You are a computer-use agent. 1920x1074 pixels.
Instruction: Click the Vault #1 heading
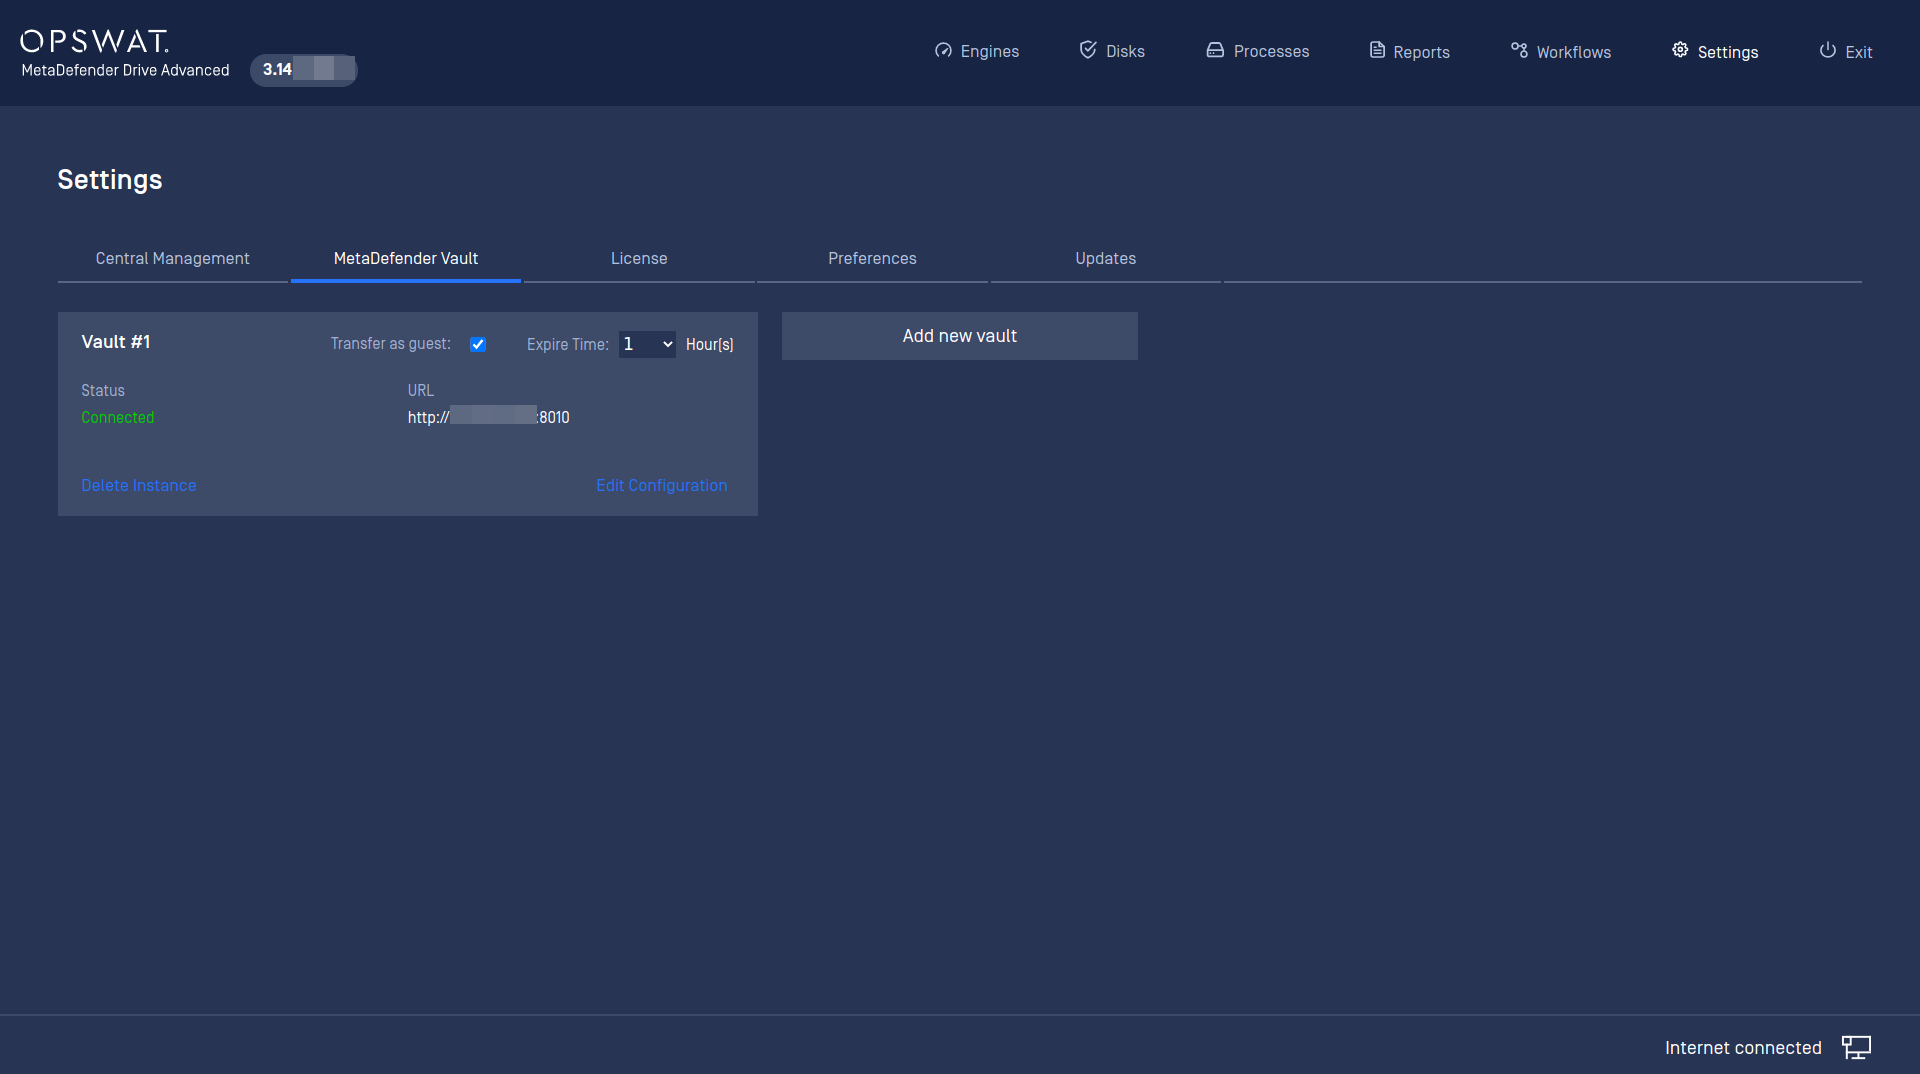pyautogui.click(x=115, y=342)
